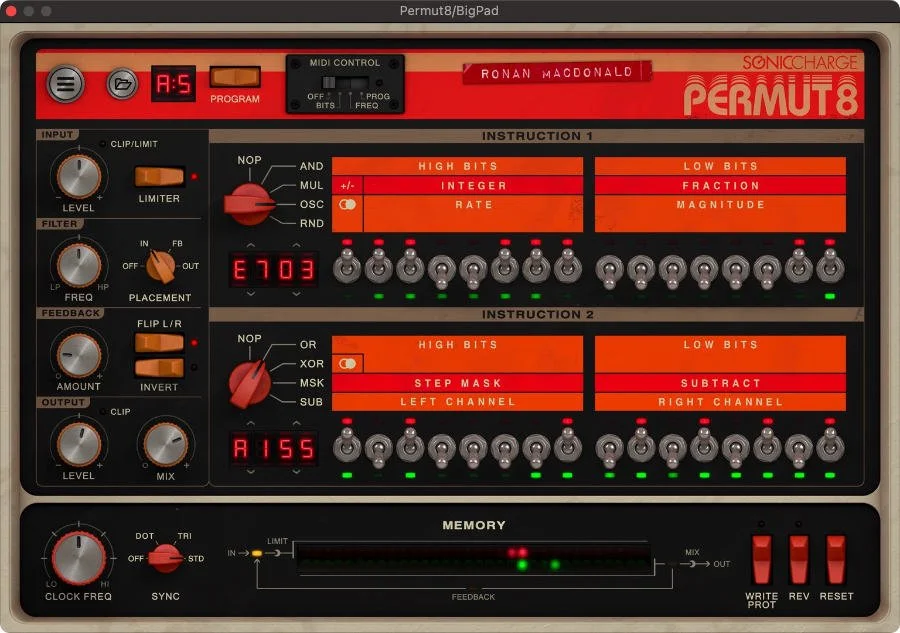Viewport: 900px width, 633px height.
Task: Click the A:5 program display
Action: (173, 84)
